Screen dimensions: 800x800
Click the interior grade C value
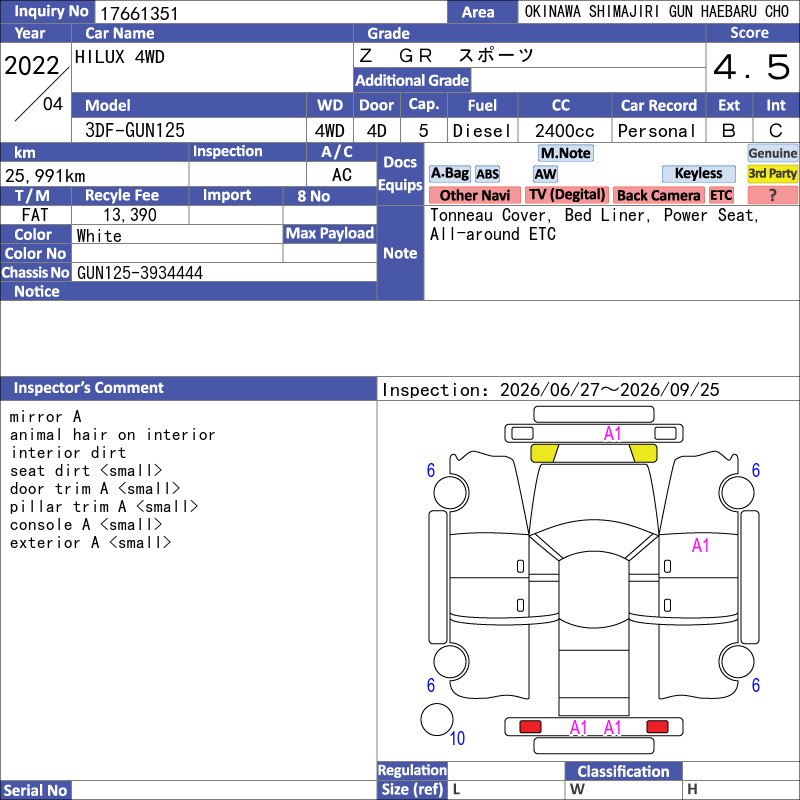[776, 131]
